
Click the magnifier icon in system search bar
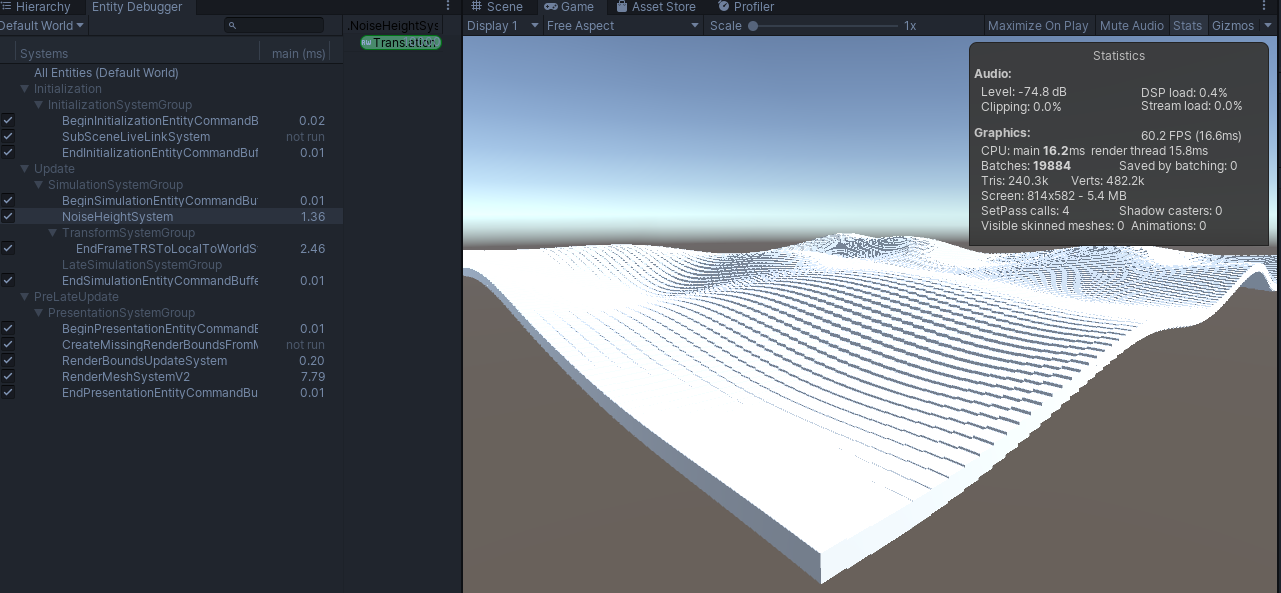232,24
